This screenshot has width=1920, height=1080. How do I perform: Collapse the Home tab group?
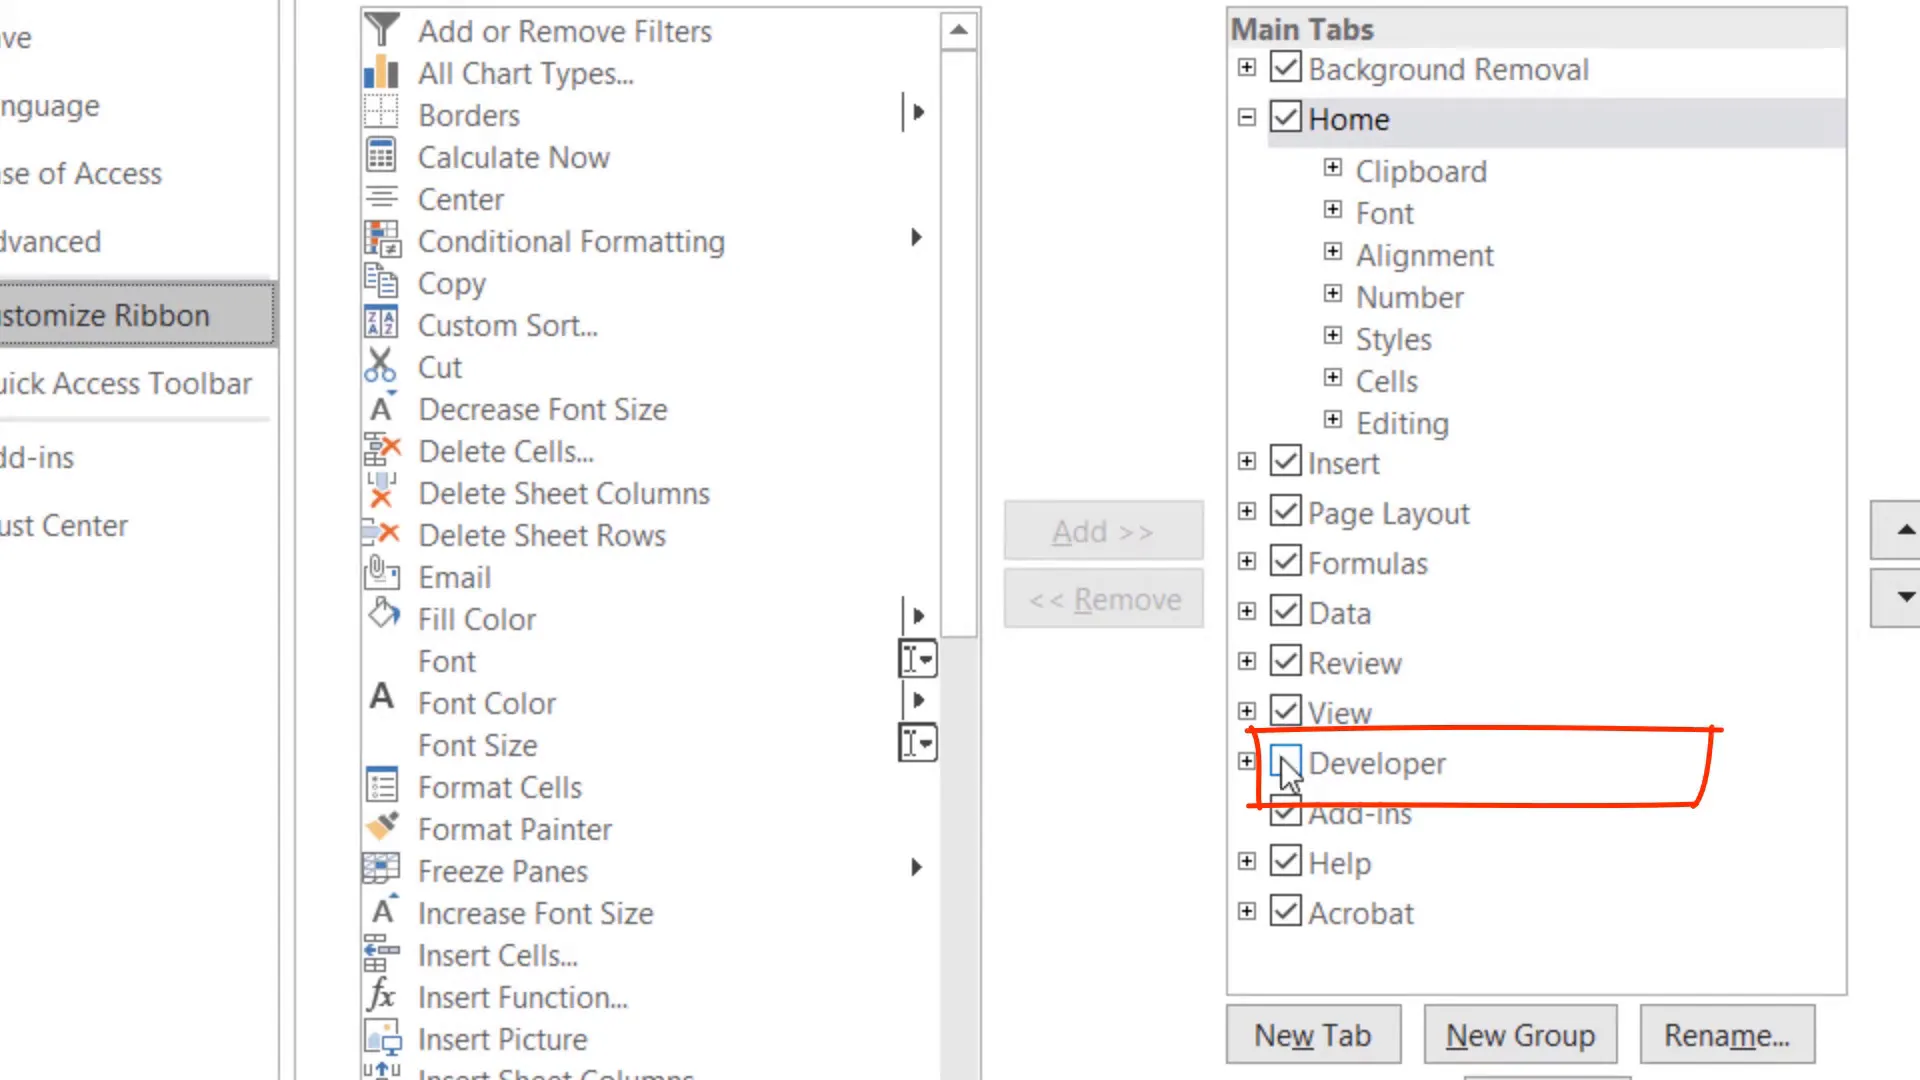click(1246, 117)
